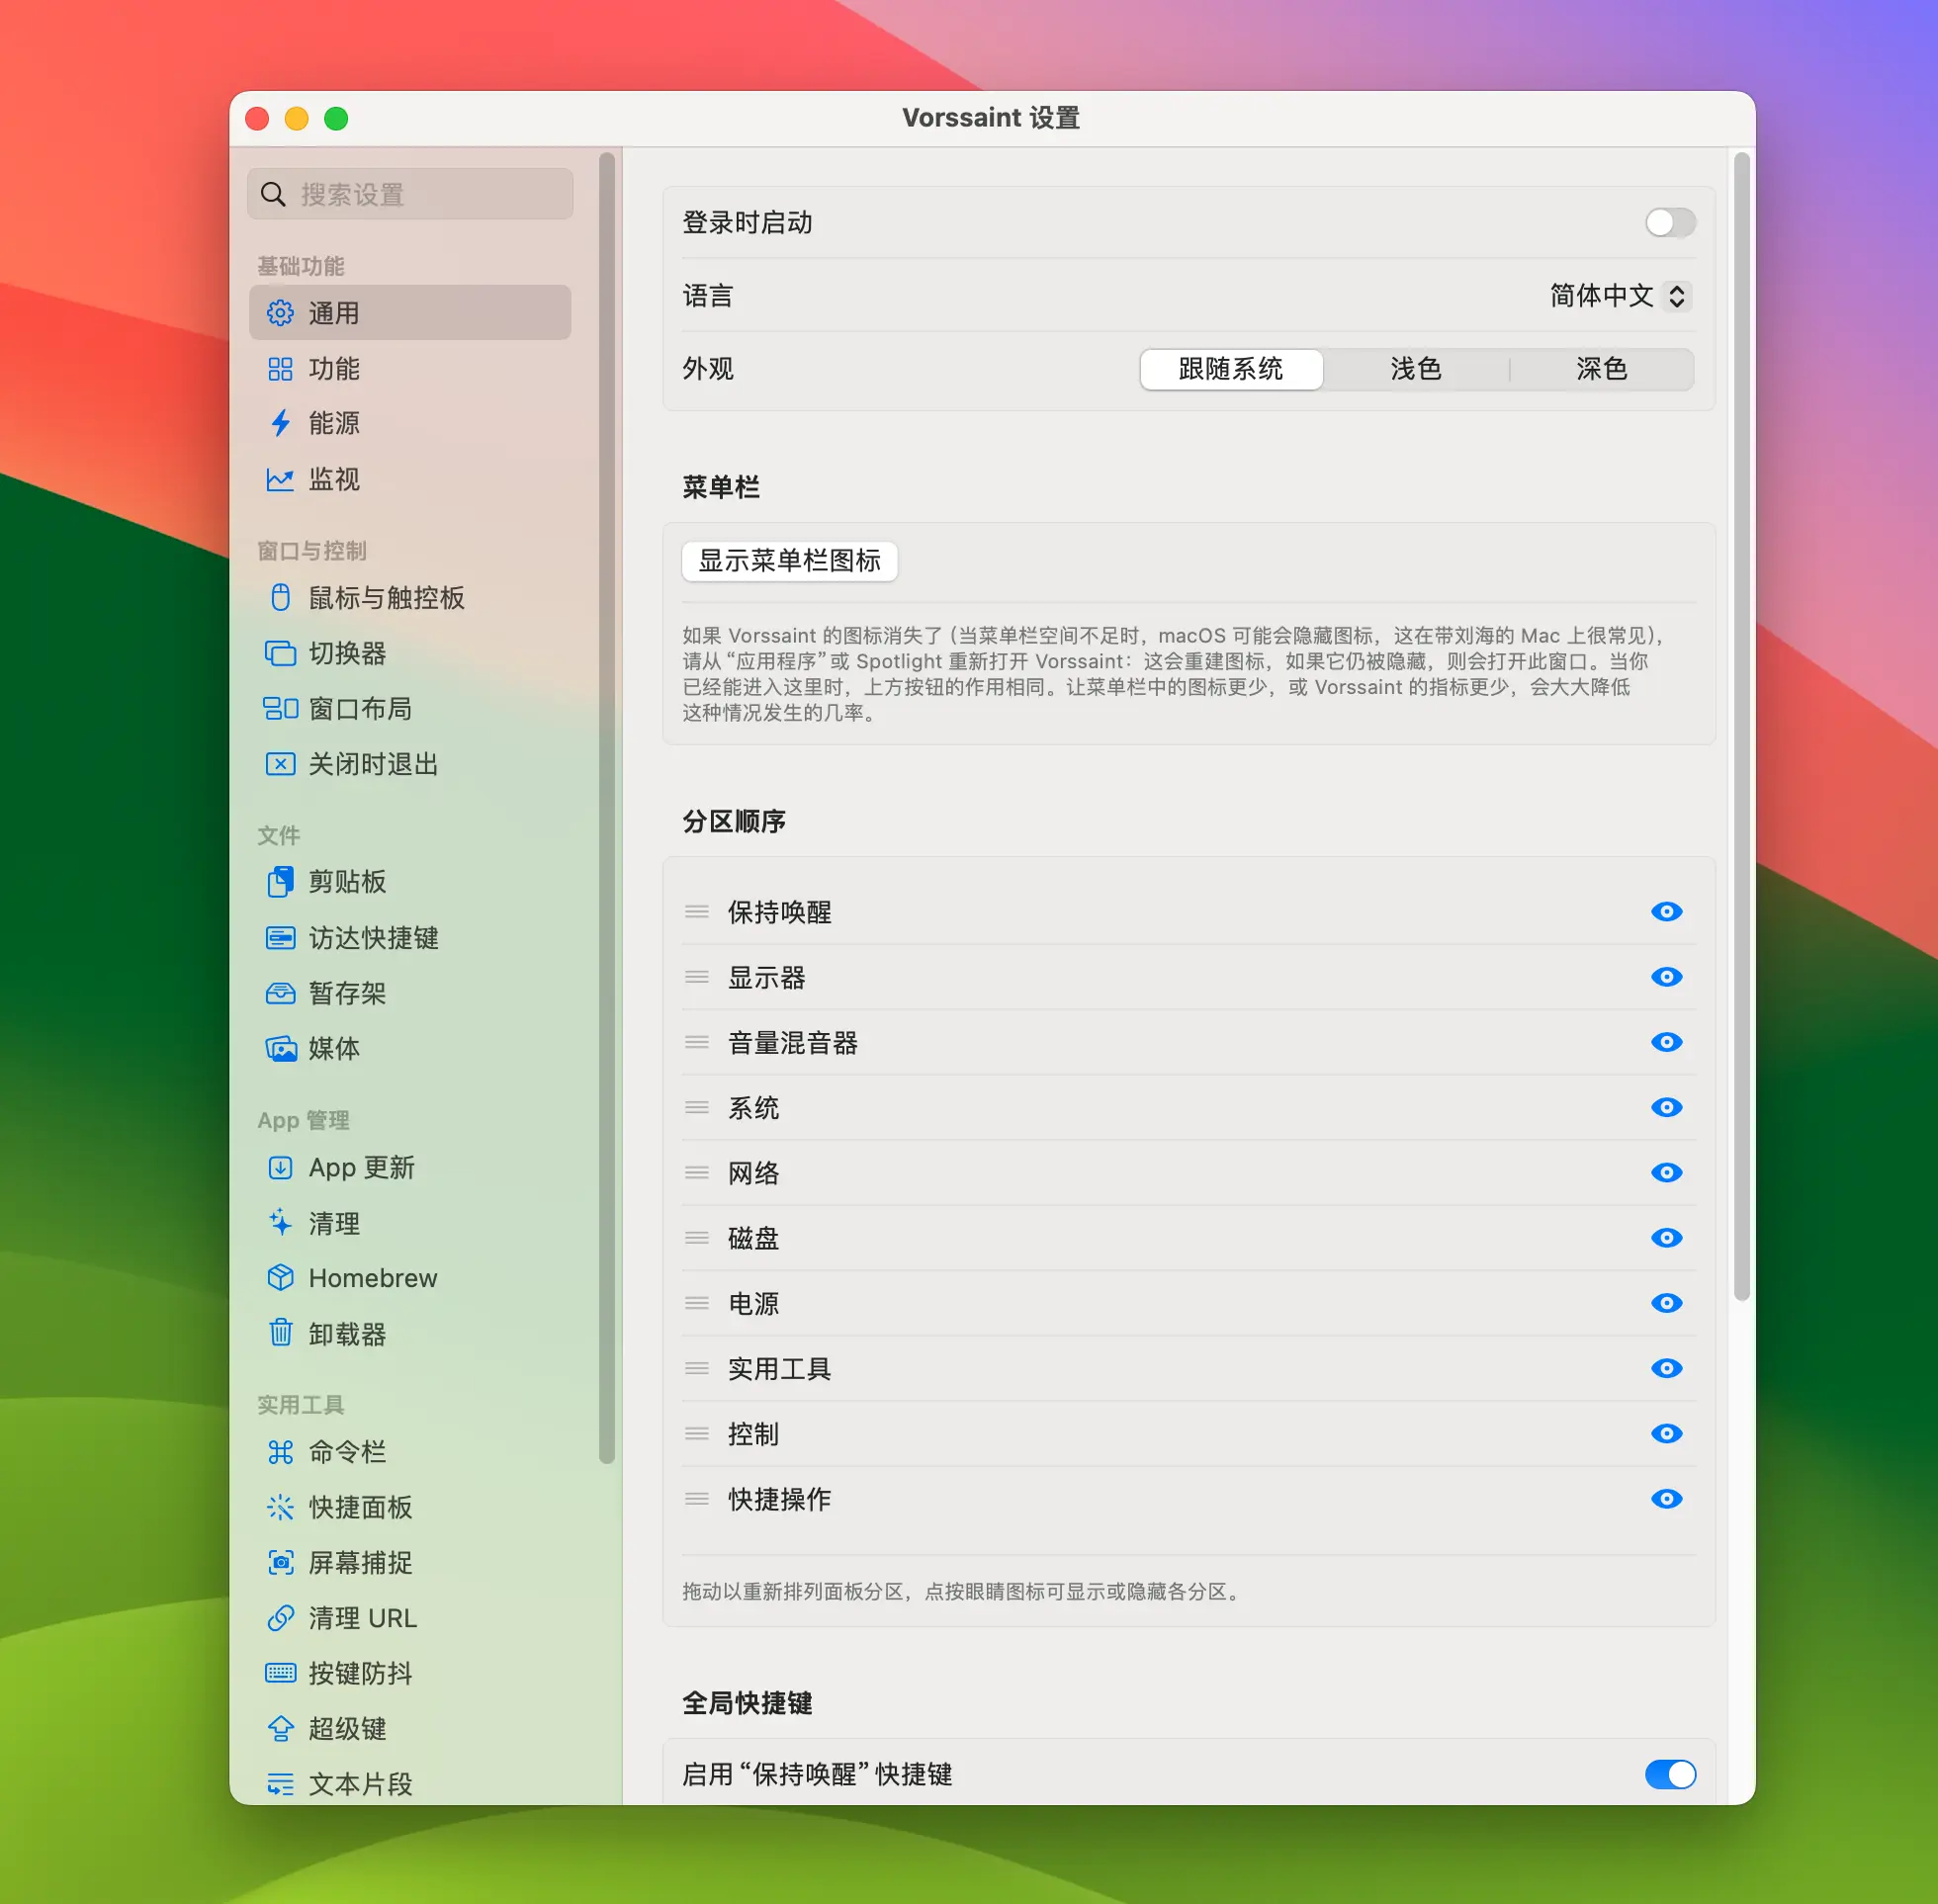The image size is (1938, 1904).
Task: Hide the 显示器 section via eye icon
Action: [1666, 977]
